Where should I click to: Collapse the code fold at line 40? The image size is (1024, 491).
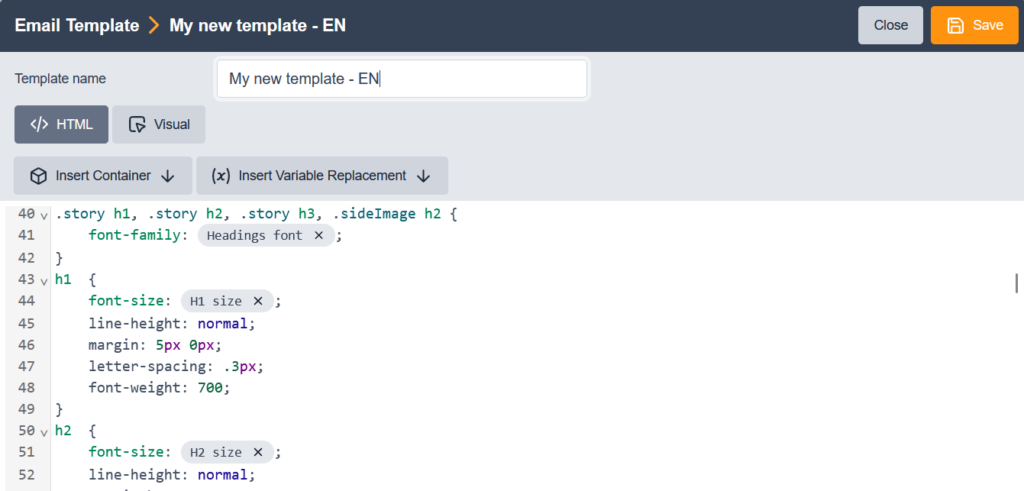pyautogui.click(x=44, y=215)
